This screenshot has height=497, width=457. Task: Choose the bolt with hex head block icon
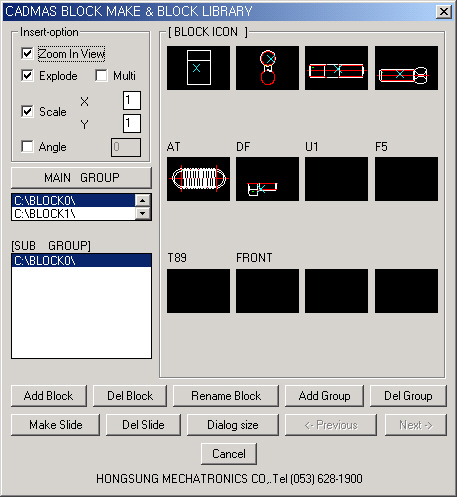[x=406, y=68]
